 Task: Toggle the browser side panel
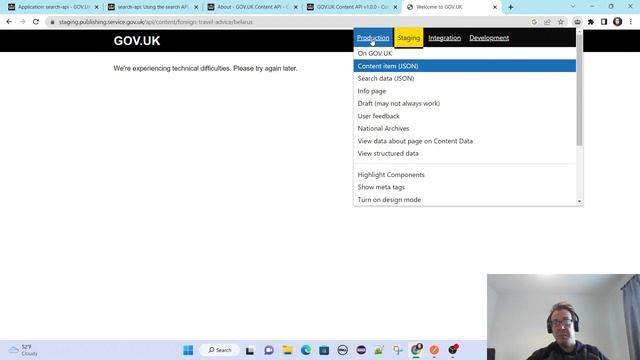pos(604,22)
